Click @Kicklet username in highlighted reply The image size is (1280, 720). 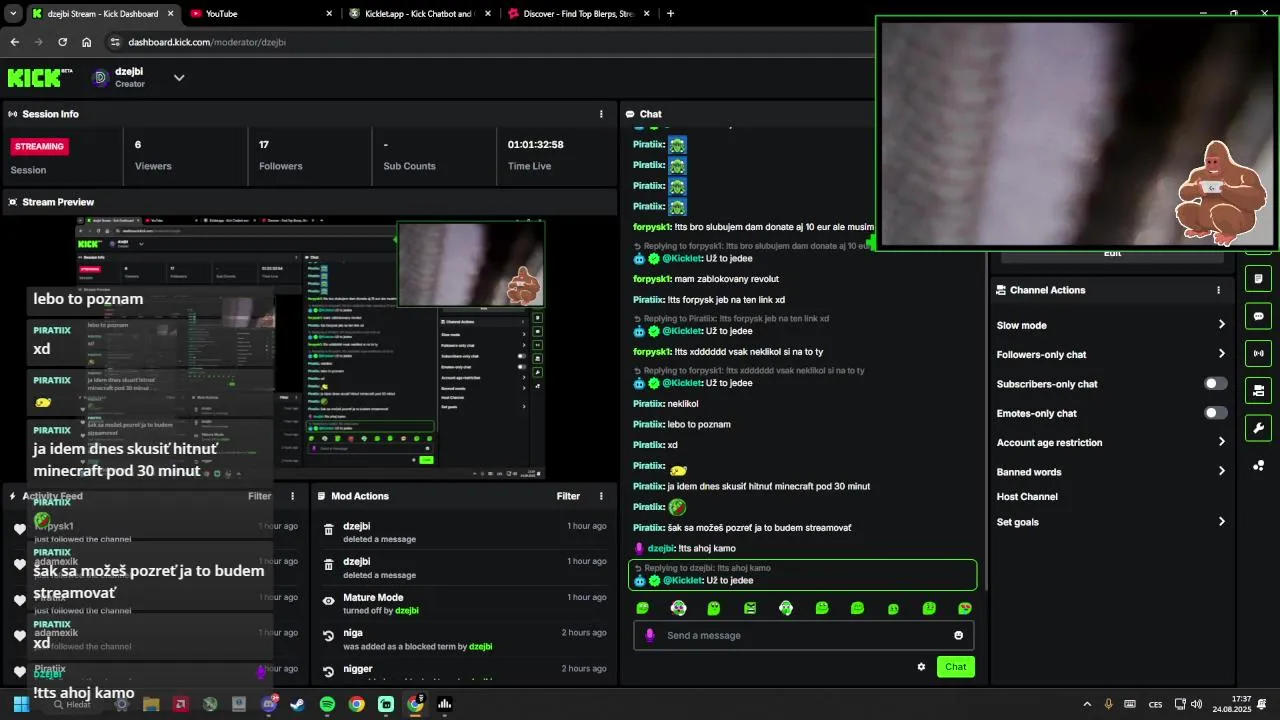[x=682, y=581]
